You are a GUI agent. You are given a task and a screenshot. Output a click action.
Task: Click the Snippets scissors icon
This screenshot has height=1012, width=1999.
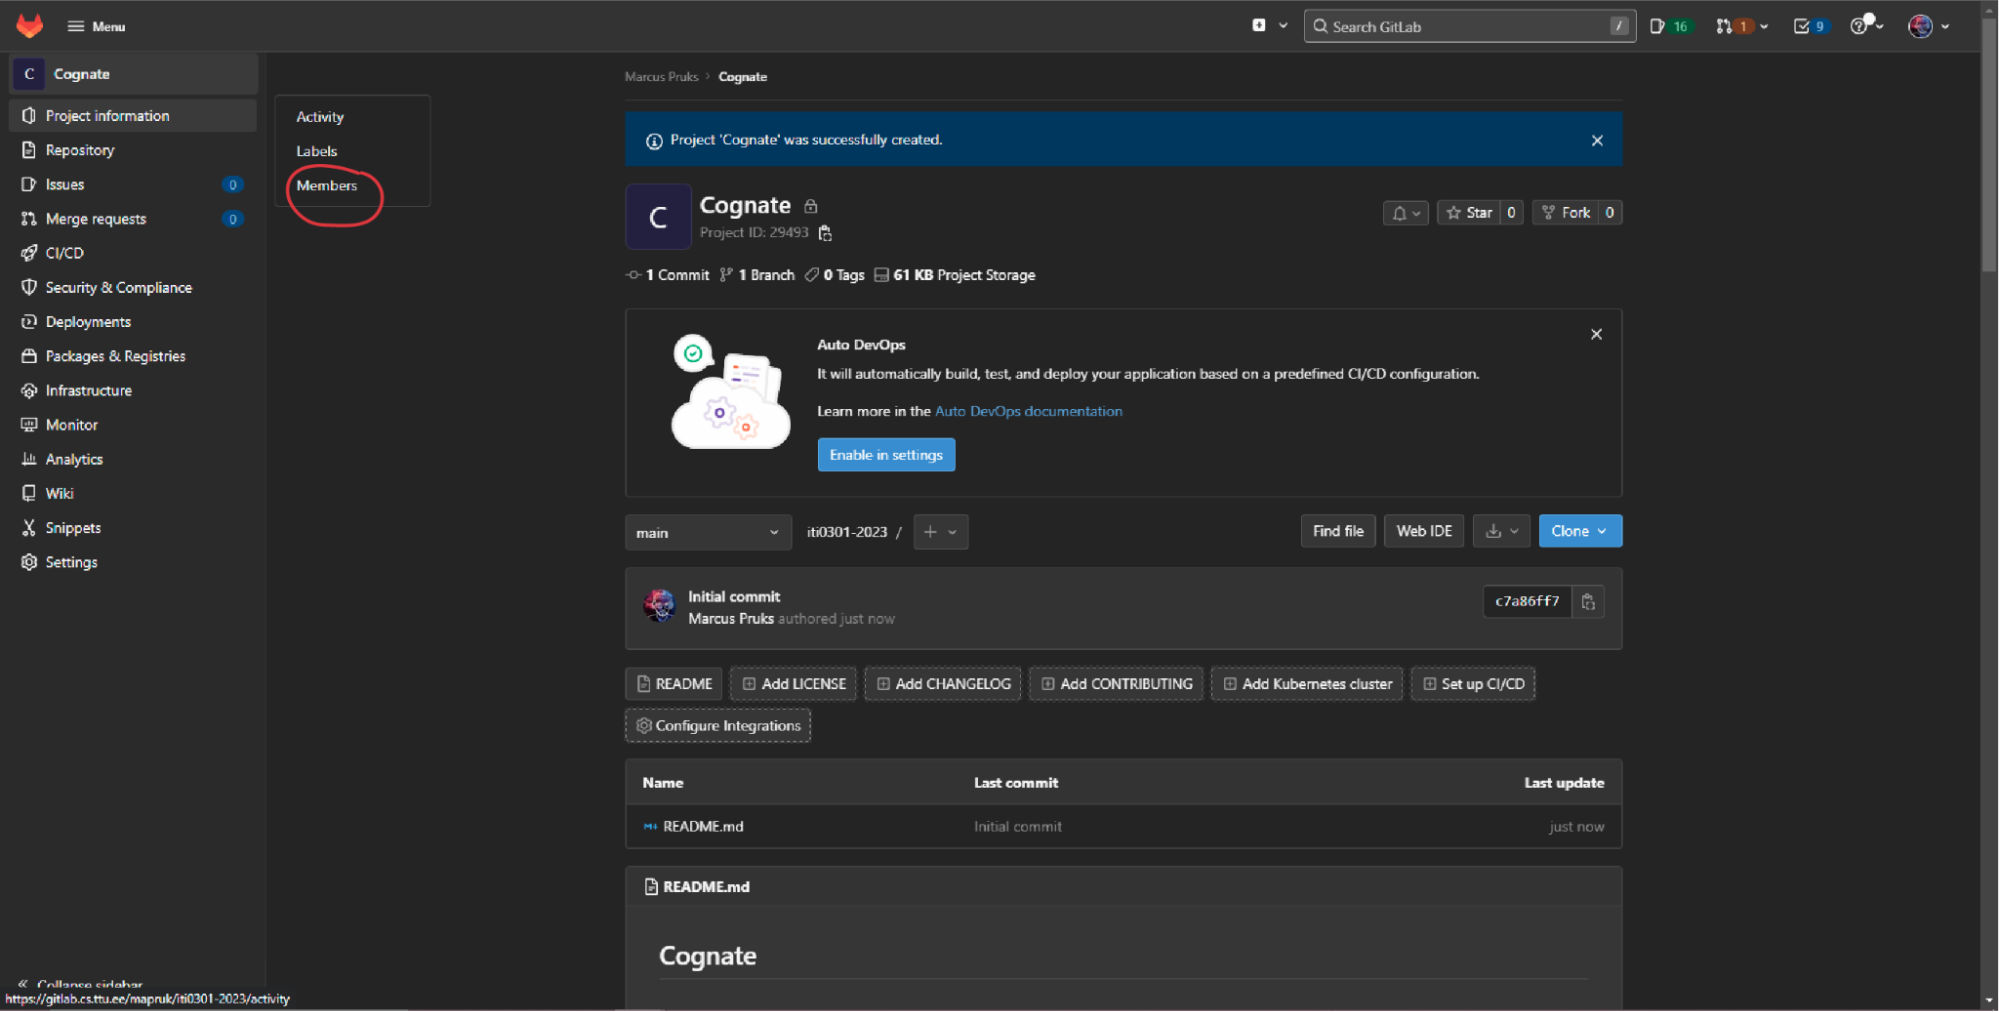pos(29,528)
